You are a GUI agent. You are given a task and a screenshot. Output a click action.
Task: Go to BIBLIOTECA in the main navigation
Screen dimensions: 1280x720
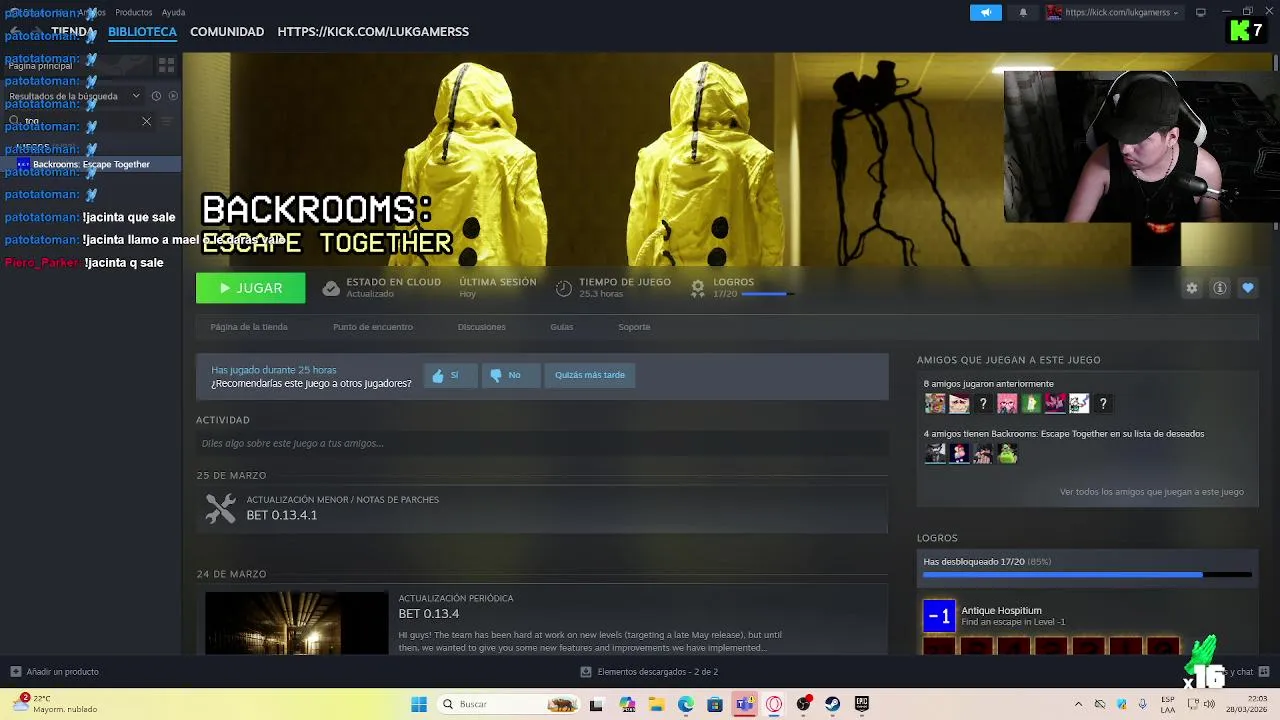point(142,32)
